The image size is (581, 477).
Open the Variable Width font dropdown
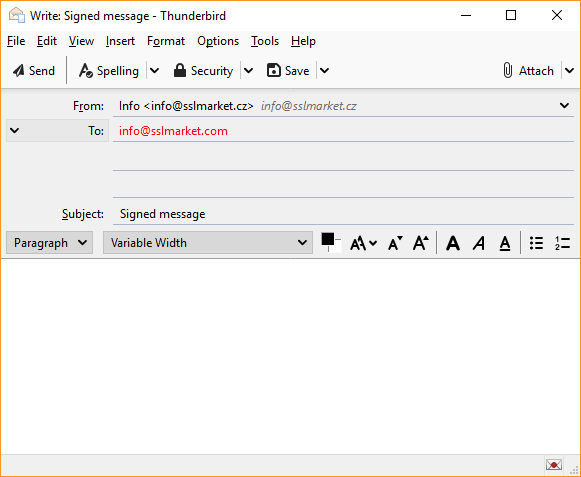[x=208, y=243]
